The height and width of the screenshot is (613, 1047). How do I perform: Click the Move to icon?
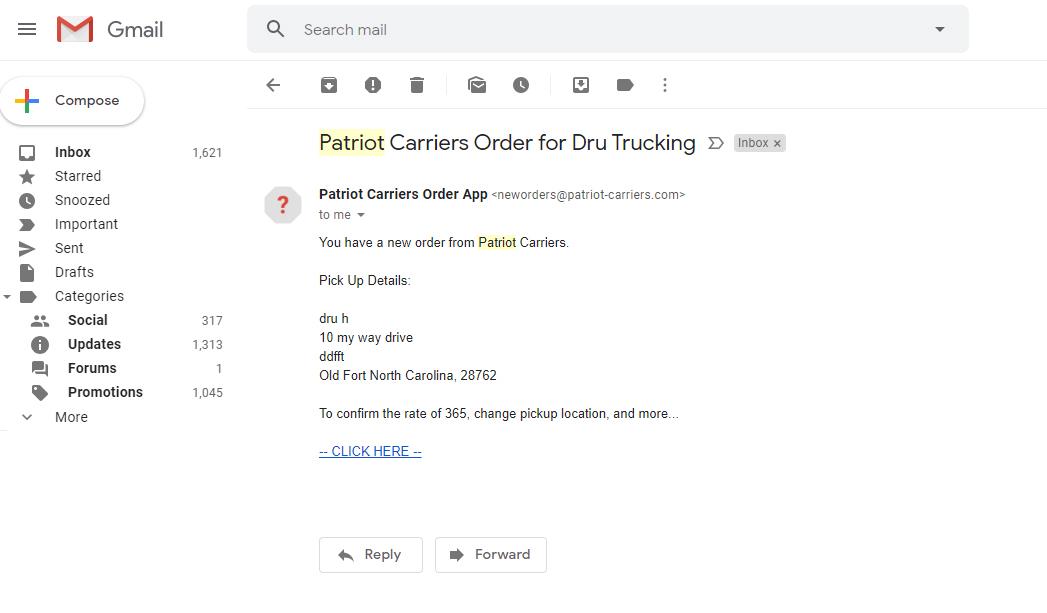pos(581,85)
